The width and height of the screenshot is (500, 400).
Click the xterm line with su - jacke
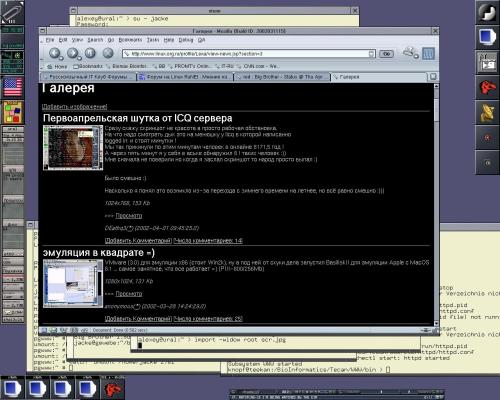[122, 19]
